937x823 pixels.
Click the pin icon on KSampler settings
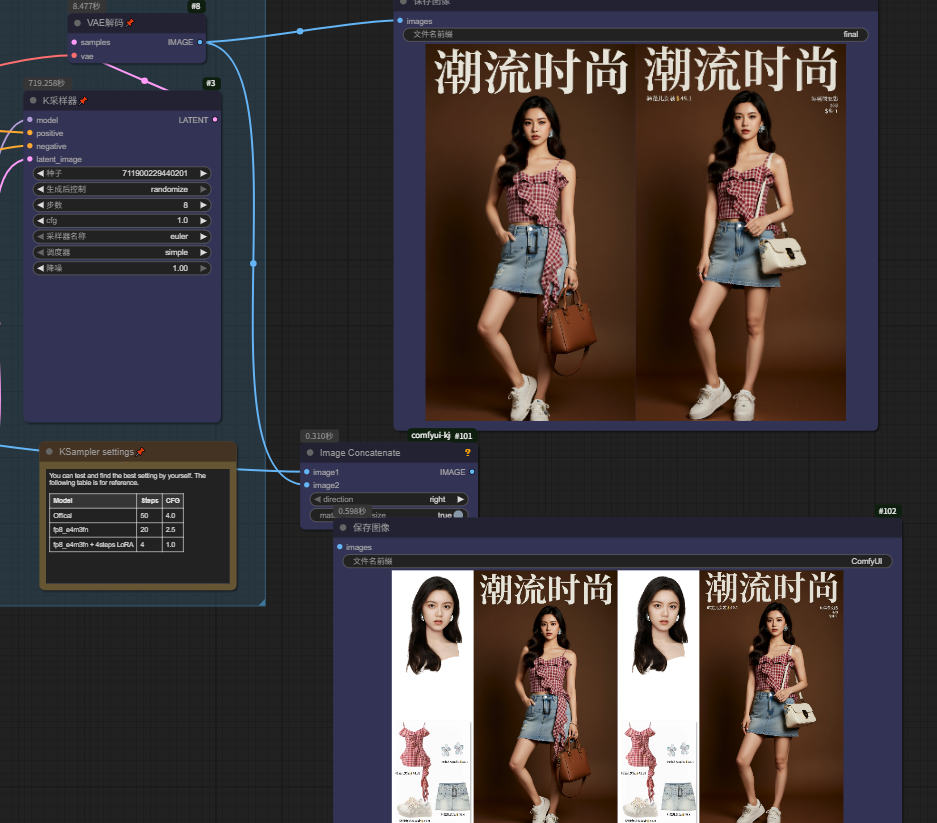(140, 452)
